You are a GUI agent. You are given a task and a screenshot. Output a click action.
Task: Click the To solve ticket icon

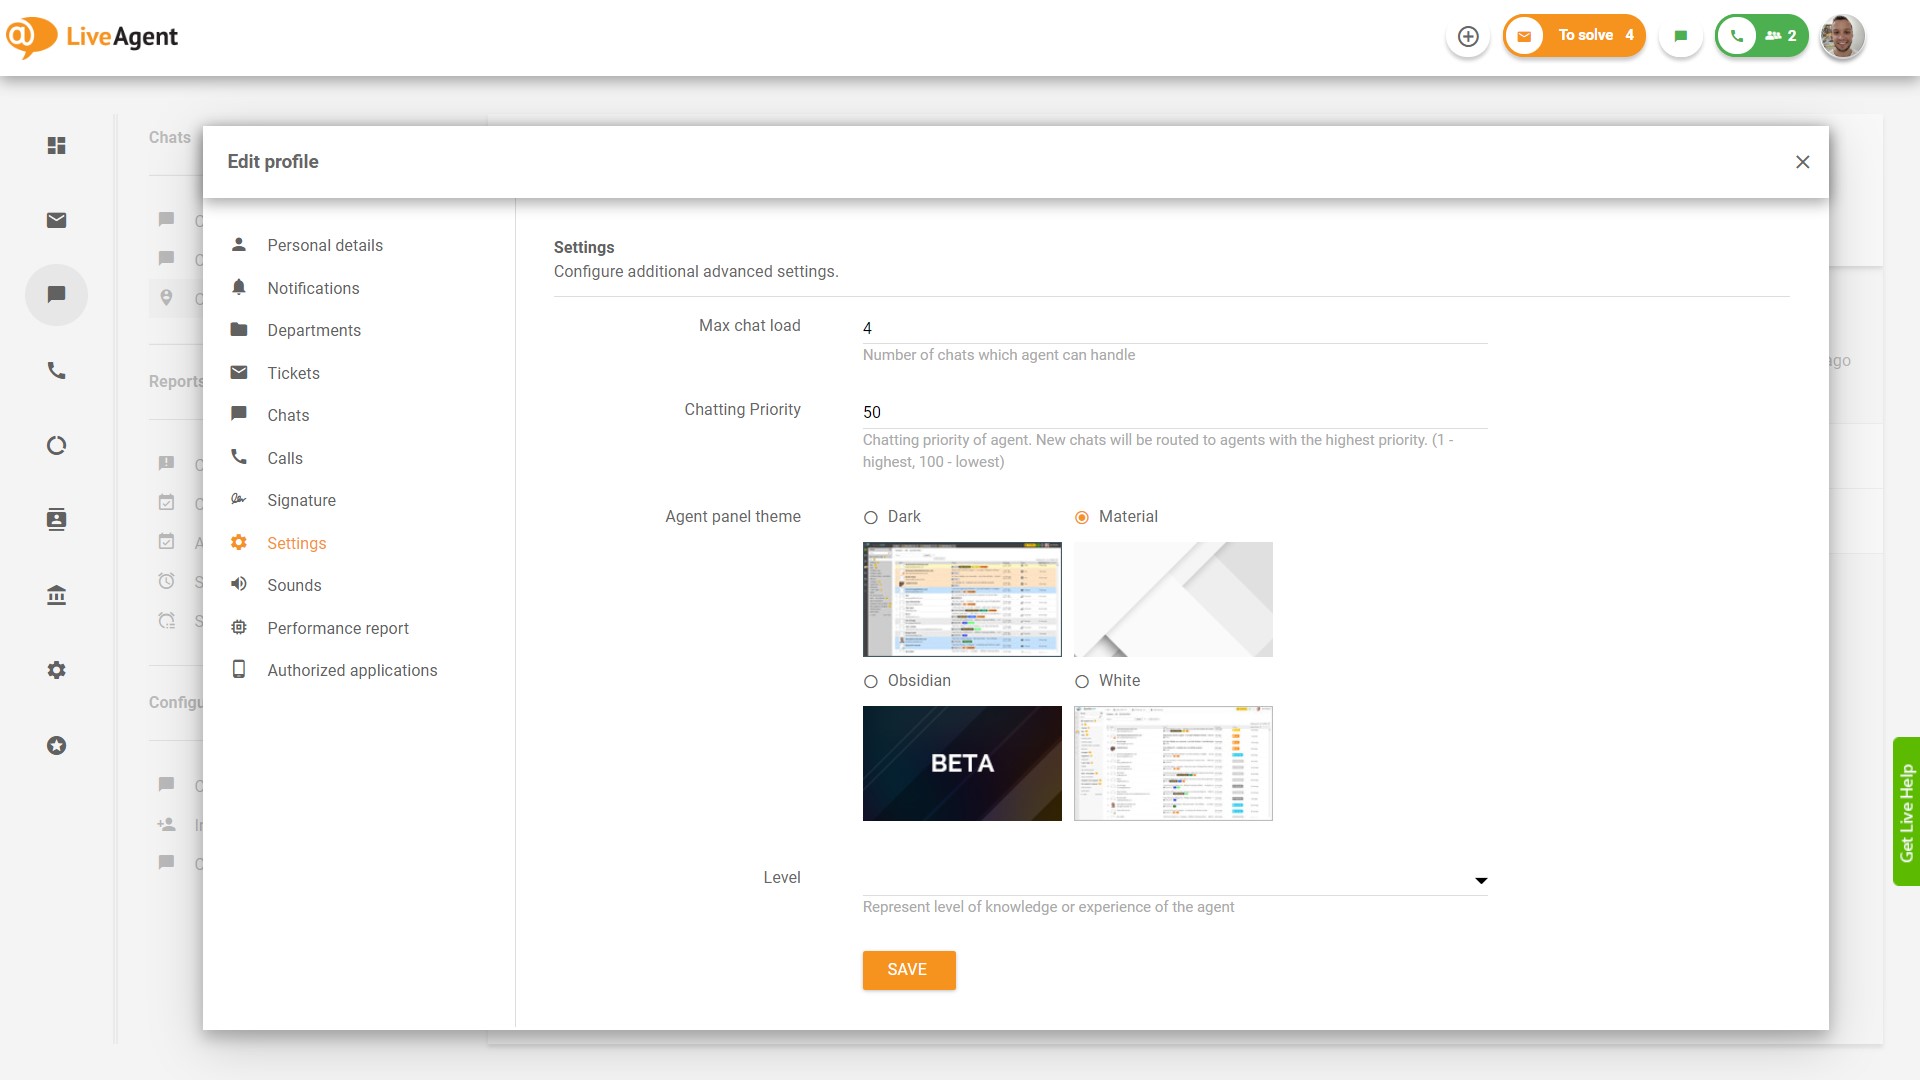(x=1524, y=36)
